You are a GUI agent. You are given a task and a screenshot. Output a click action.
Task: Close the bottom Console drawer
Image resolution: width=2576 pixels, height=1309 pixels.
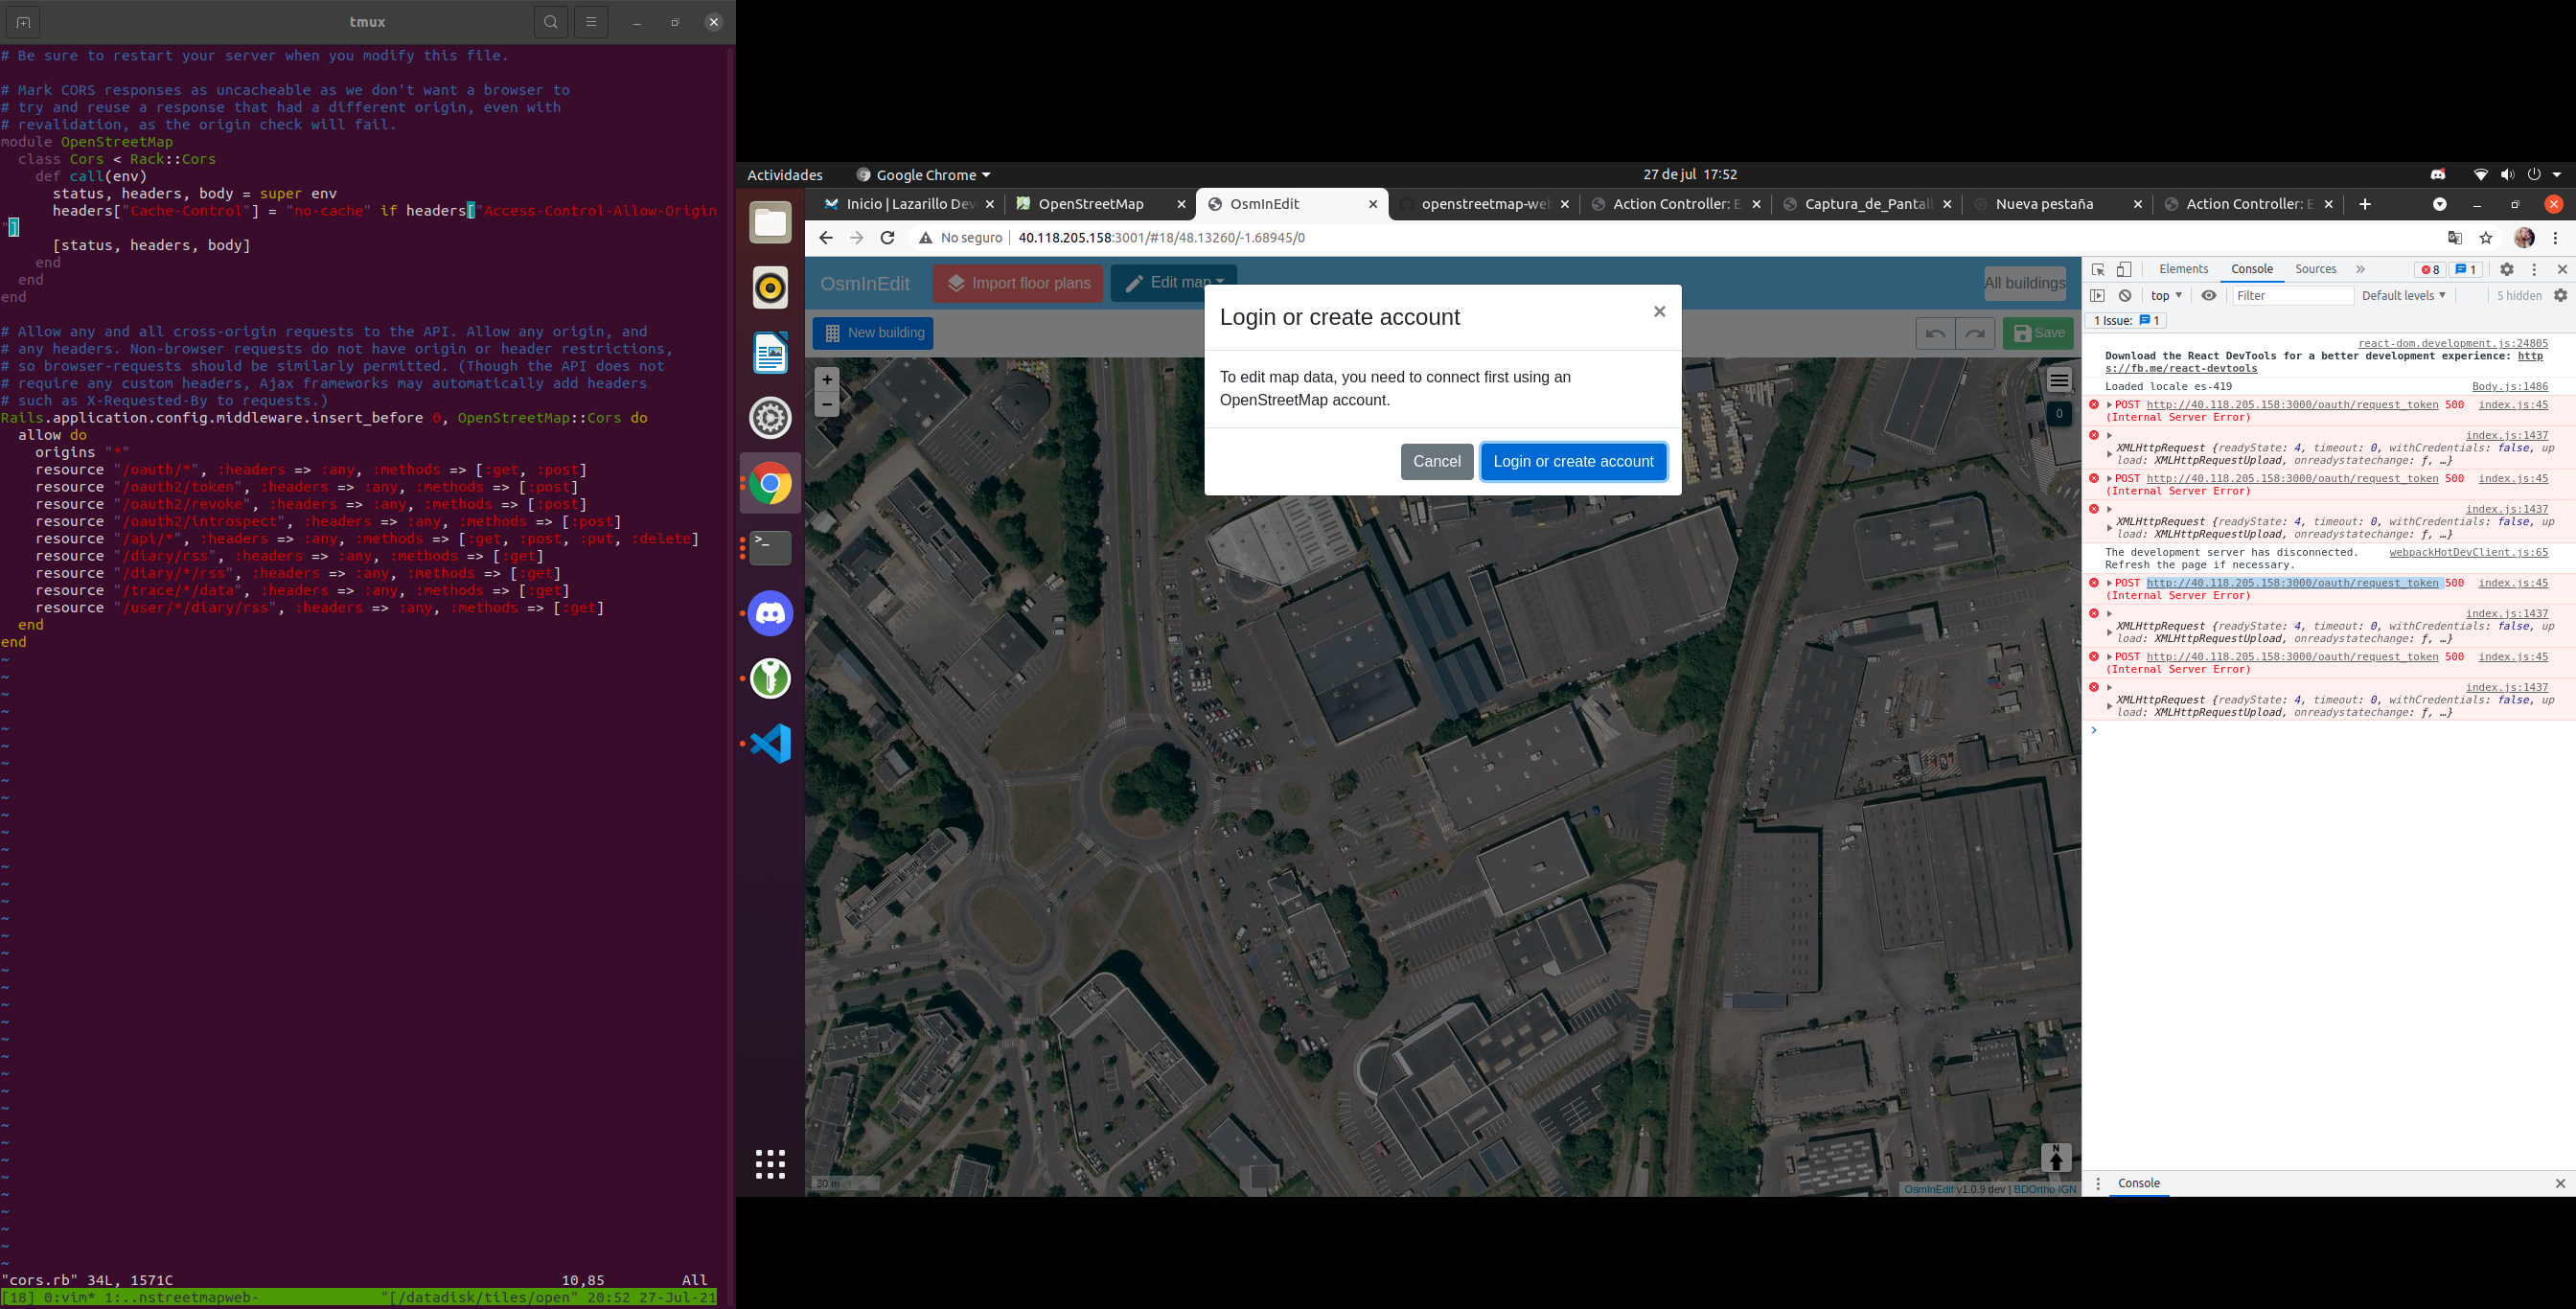2560,1183
